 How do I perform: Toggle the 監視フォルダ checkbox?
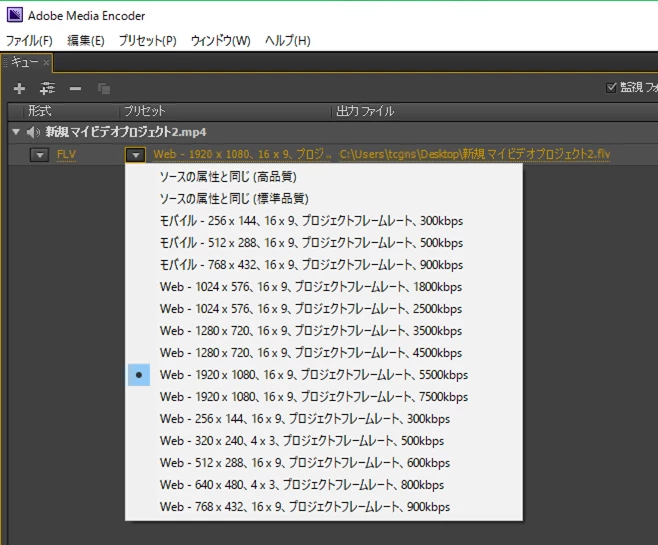tap(611, 87)
